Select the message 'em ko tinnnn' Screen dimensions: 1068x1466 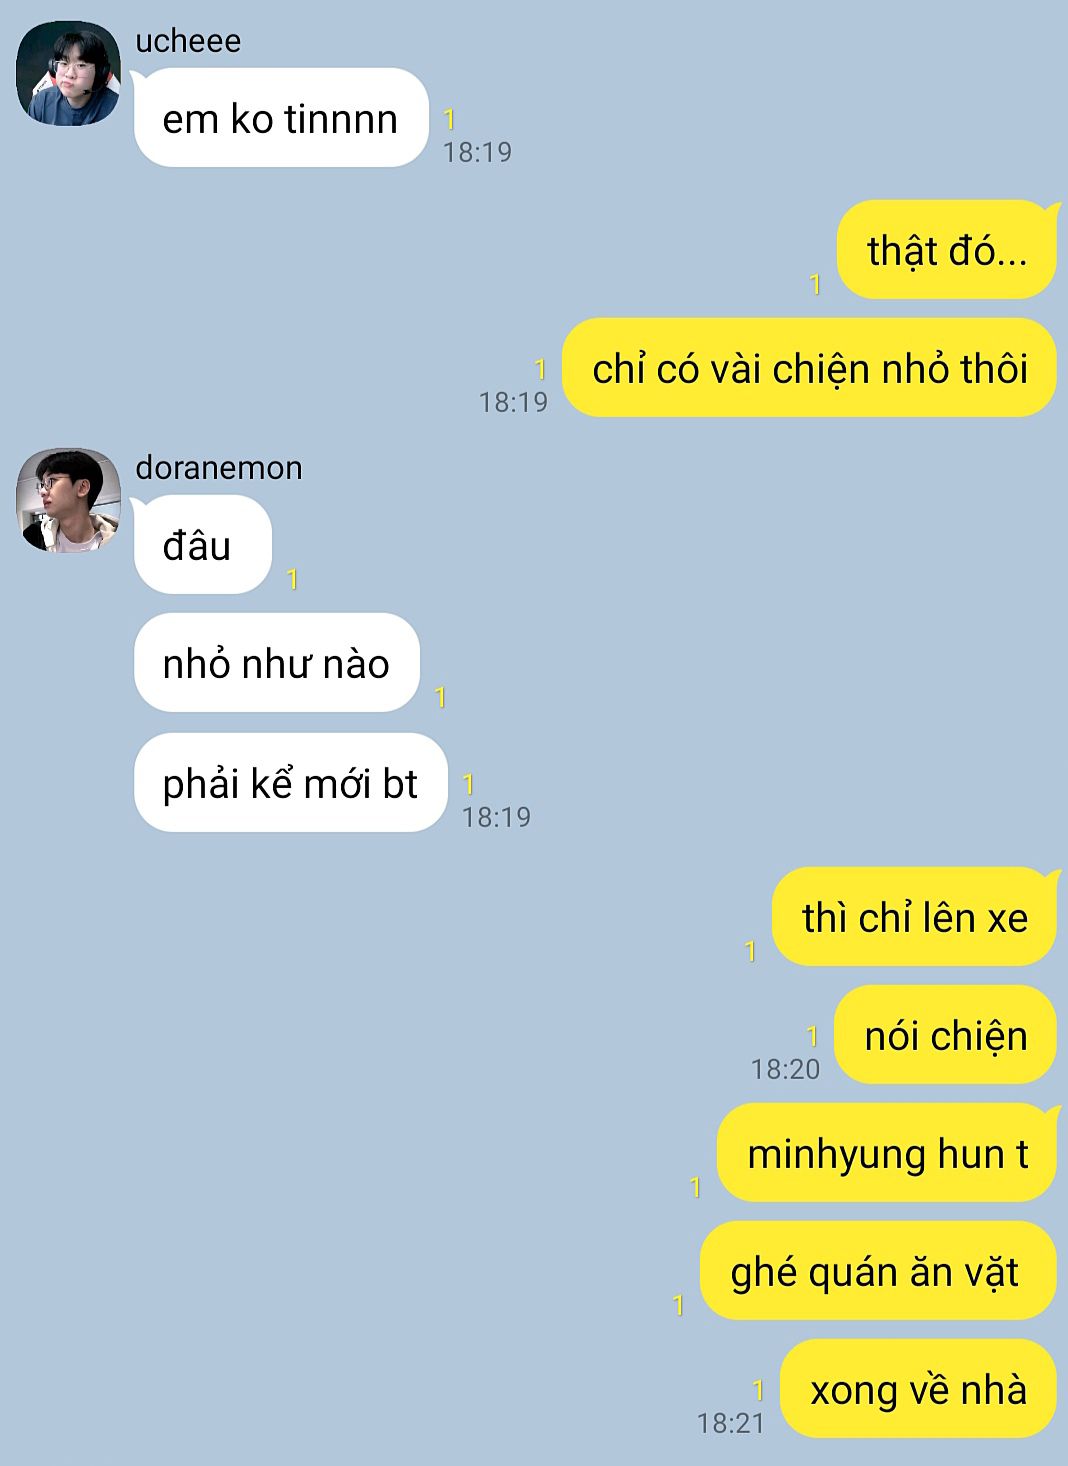(281, 118)
